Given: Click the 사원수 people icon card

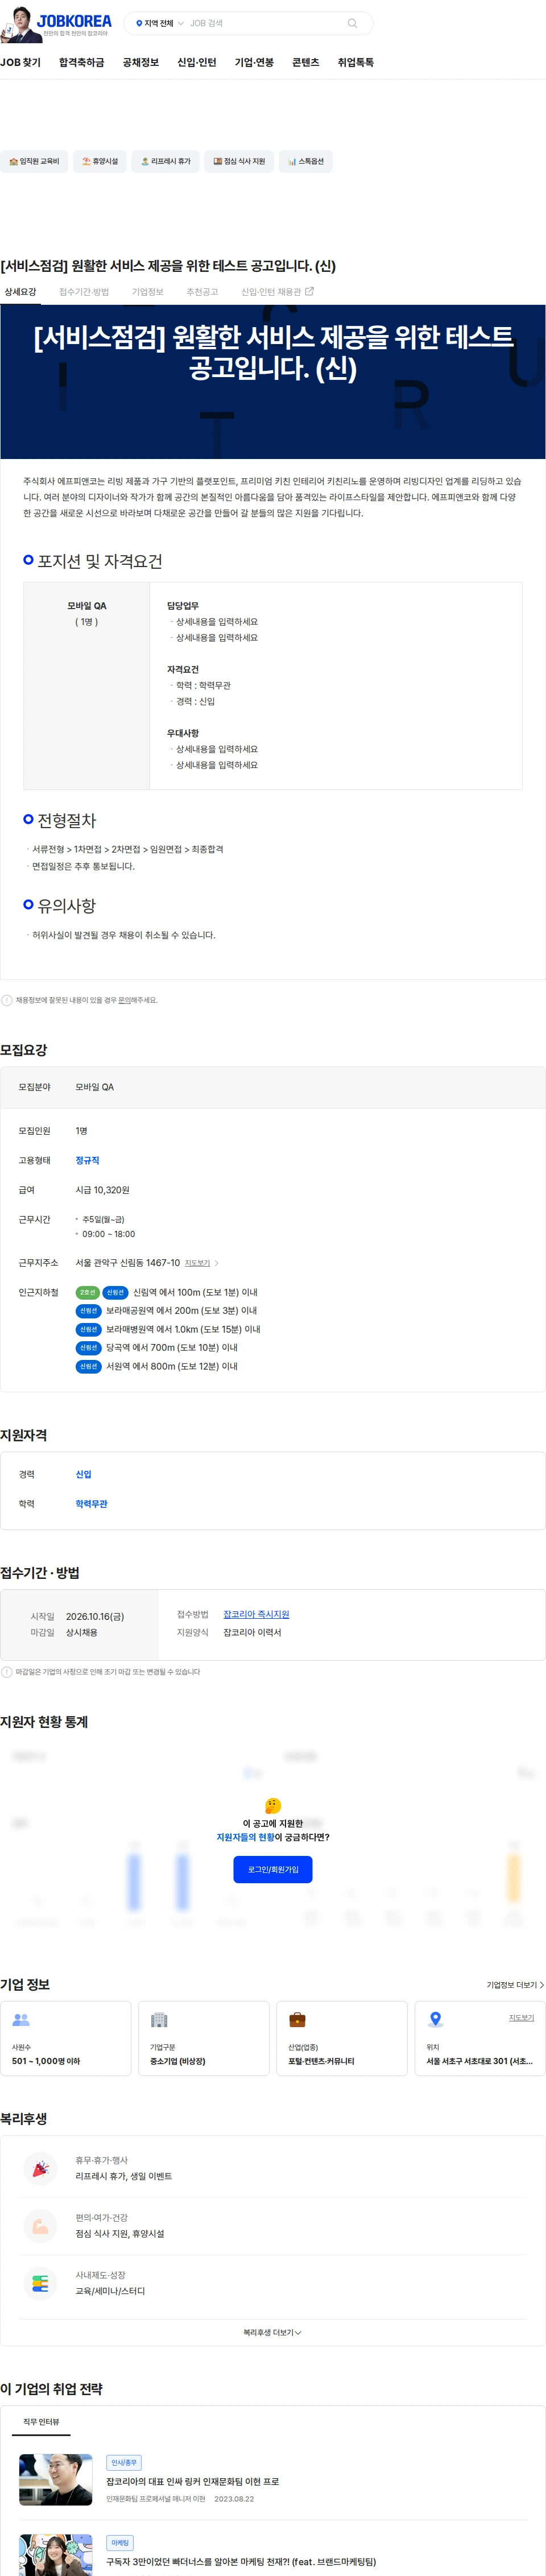Looking at the screenshot, I should point(66,2038).
